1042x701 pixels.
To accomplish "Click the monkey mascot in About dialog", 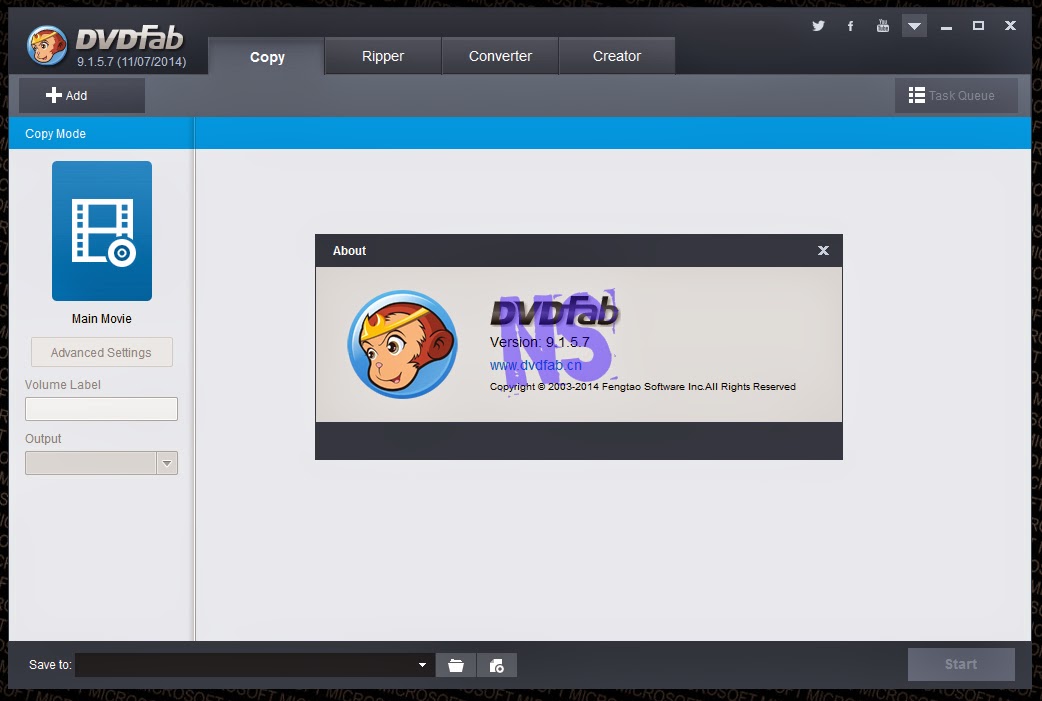I will click(x=403, y=344).
